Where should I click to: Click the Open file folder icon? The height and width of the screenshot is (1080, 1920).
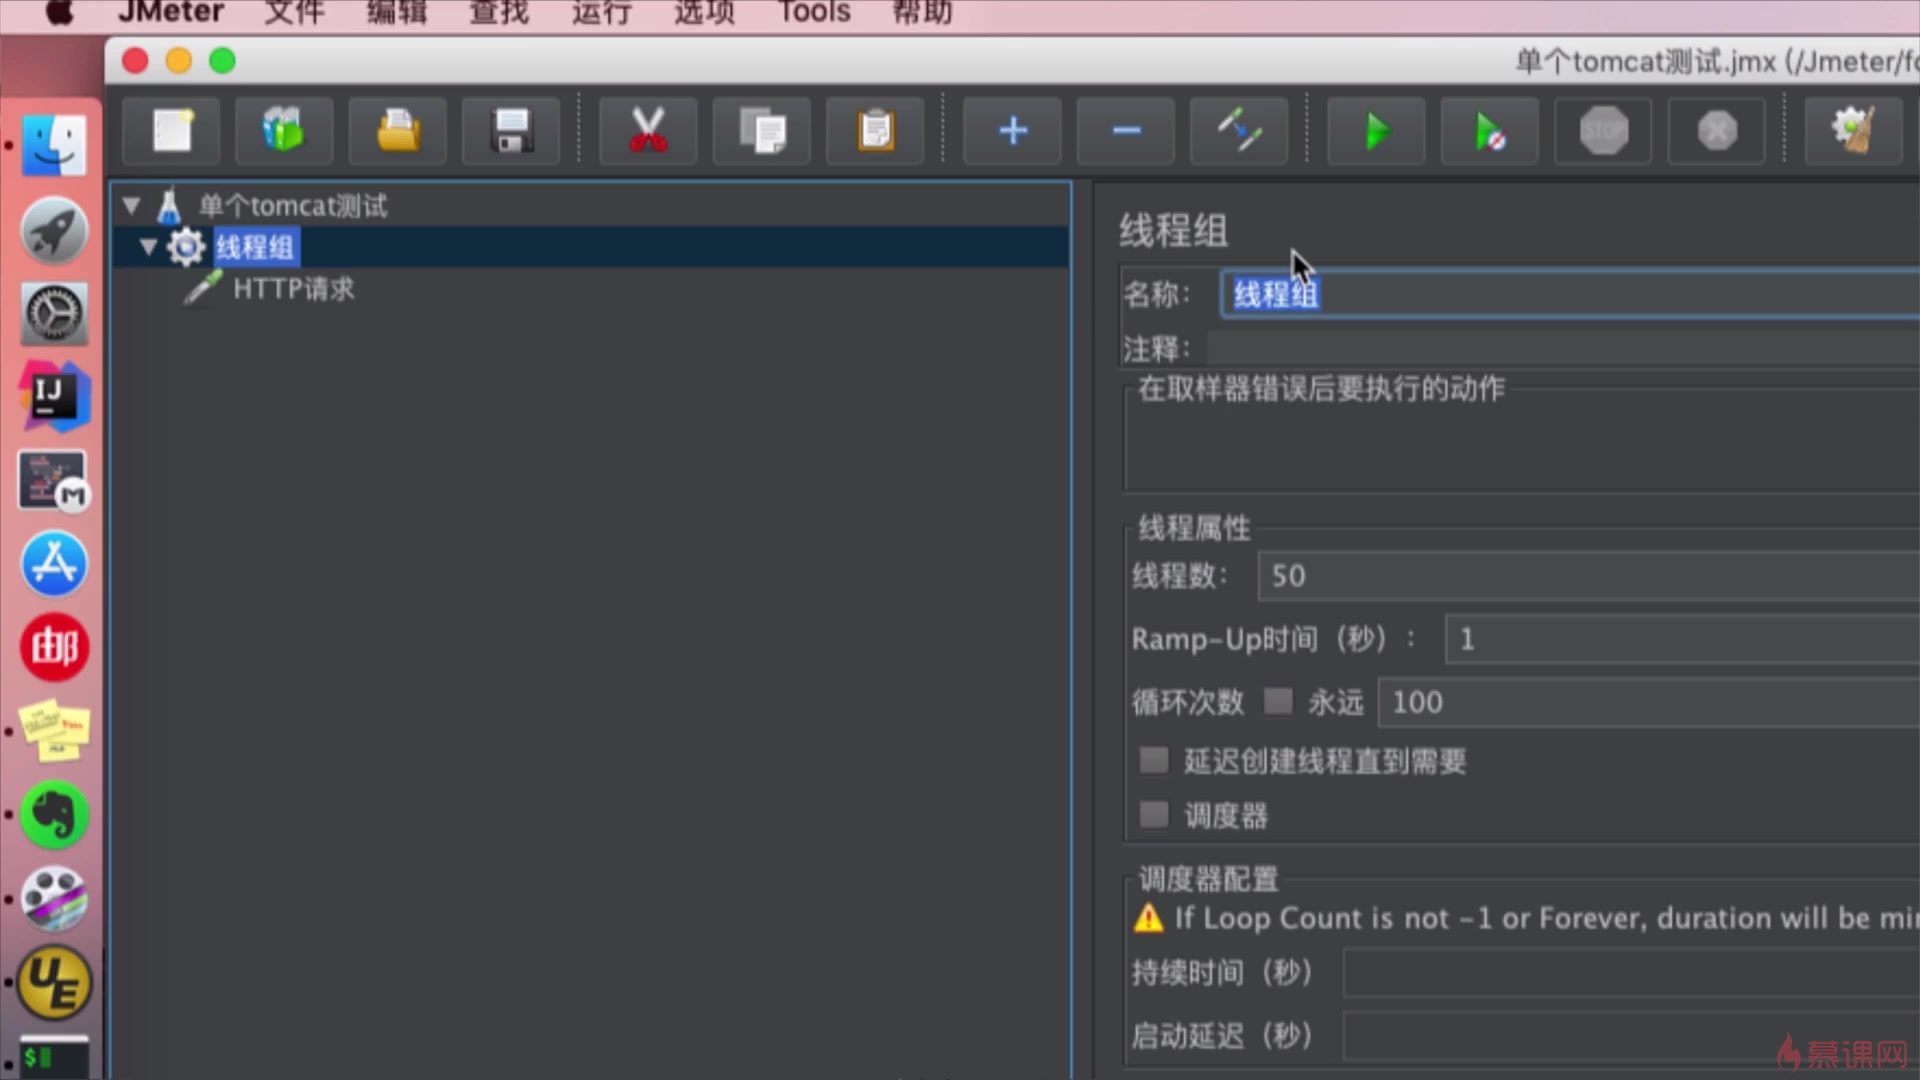398,131
